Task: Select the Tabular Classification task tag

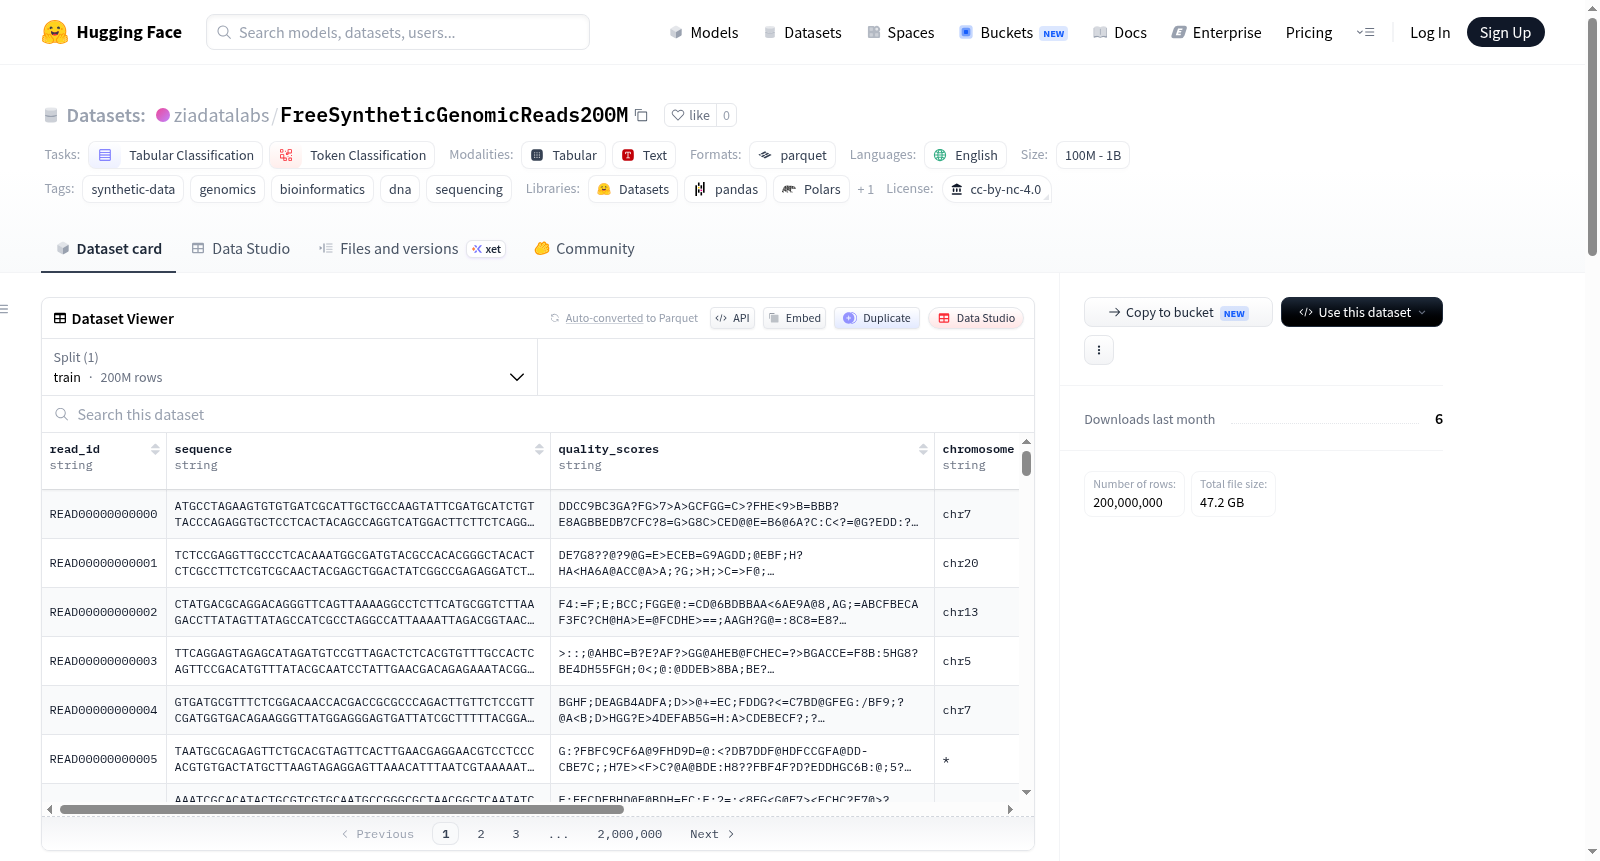Action: click(x=176, y=155)
